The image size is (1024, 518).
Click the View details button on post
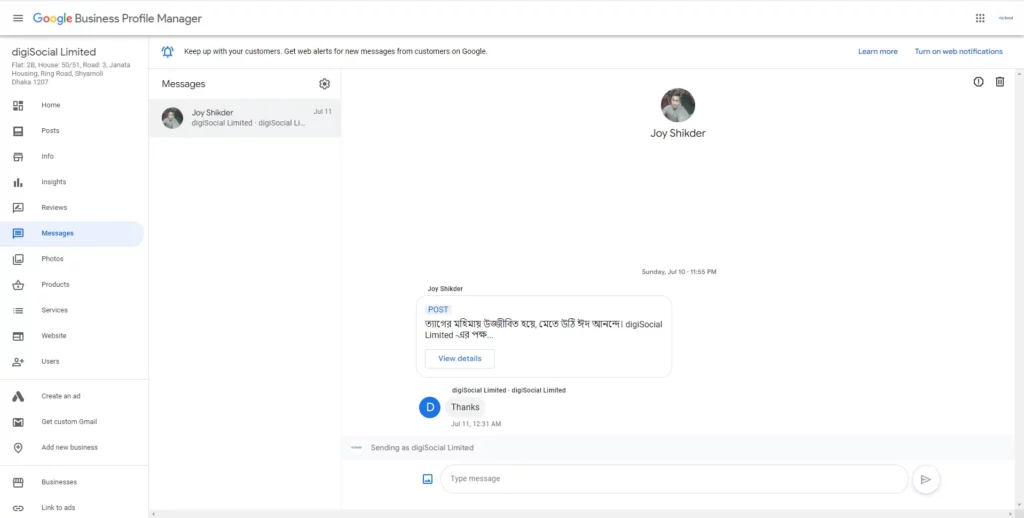pyautogui.click(x=460, y=359)
